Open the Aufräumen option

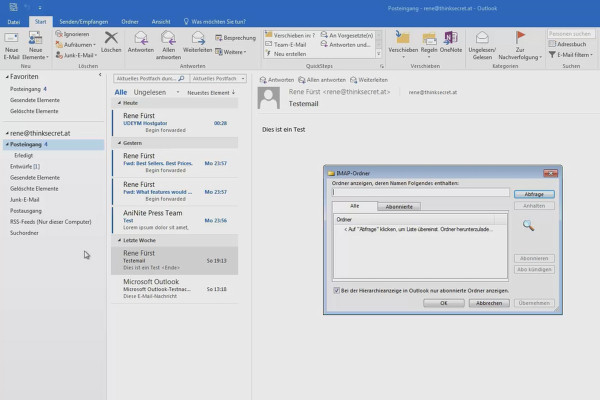click(75, 45)
